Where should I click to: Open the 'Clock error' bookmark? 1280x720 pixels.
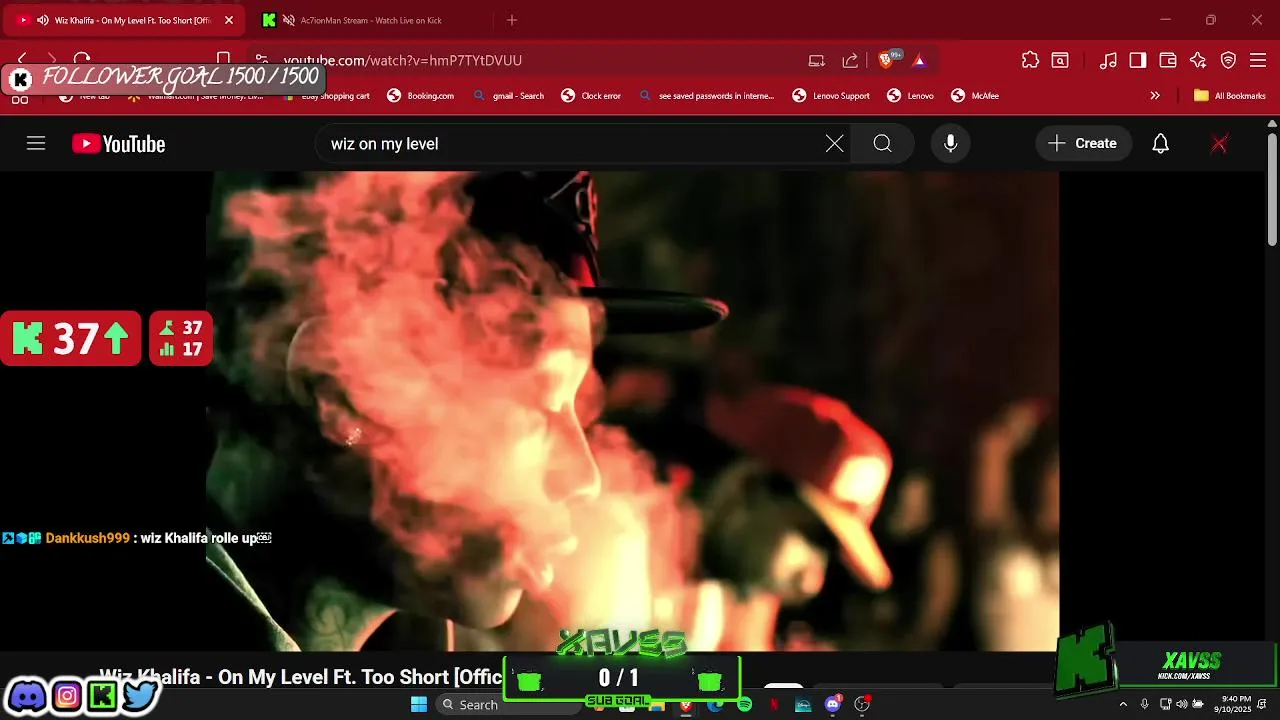(591, 96)
